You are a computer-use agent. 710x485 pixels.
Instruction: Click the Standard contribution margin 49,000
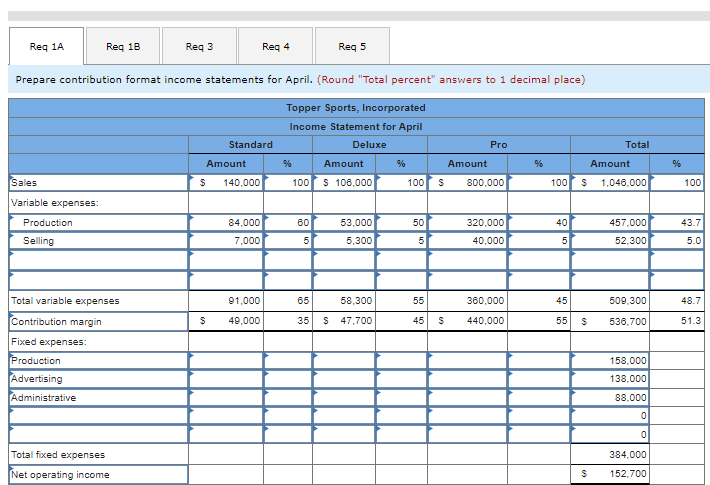pos(226,321)
